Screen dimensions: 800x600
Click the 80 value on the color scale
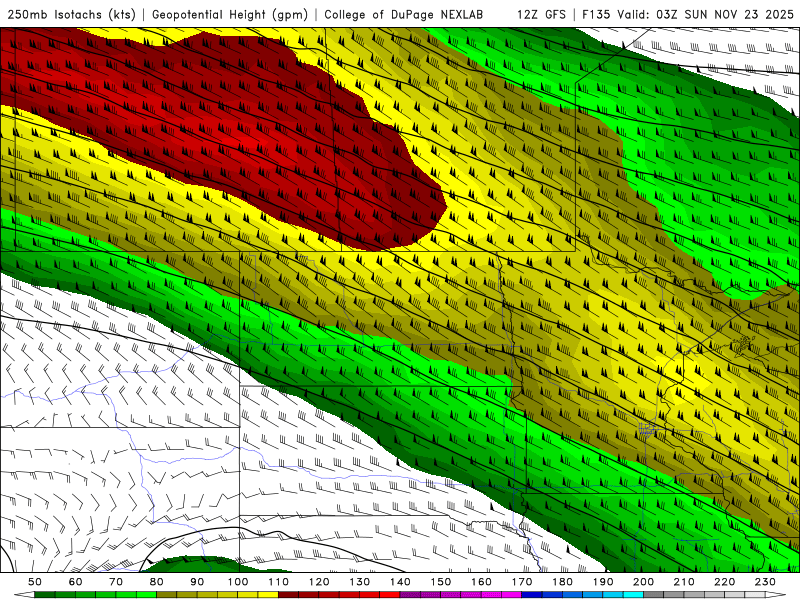(x=157, y=582)
